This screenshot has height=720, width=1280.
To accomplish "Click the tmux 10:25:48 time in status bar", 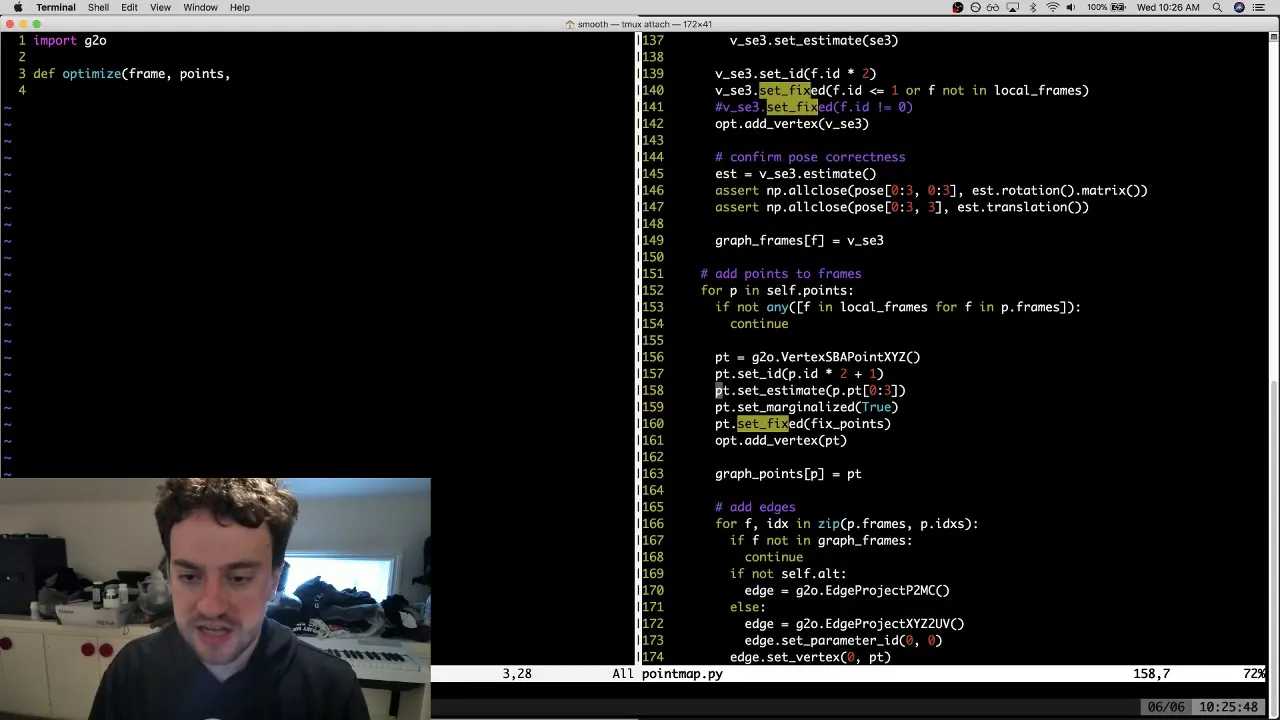I will (x=1228, y=707).
